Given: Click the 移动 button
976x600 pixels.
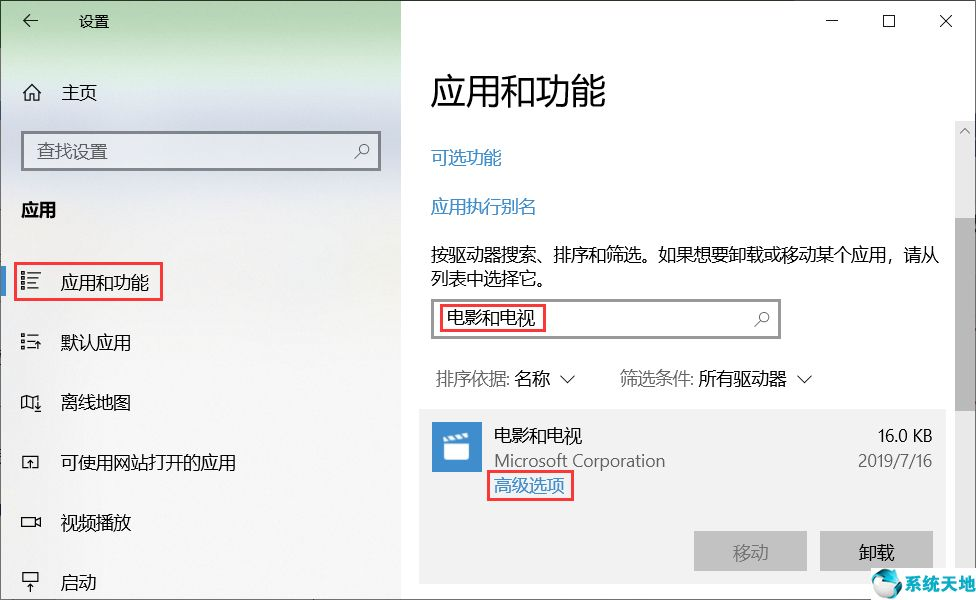Looking at the screenshot, I should pyautogui.click(x=751, y=551).
